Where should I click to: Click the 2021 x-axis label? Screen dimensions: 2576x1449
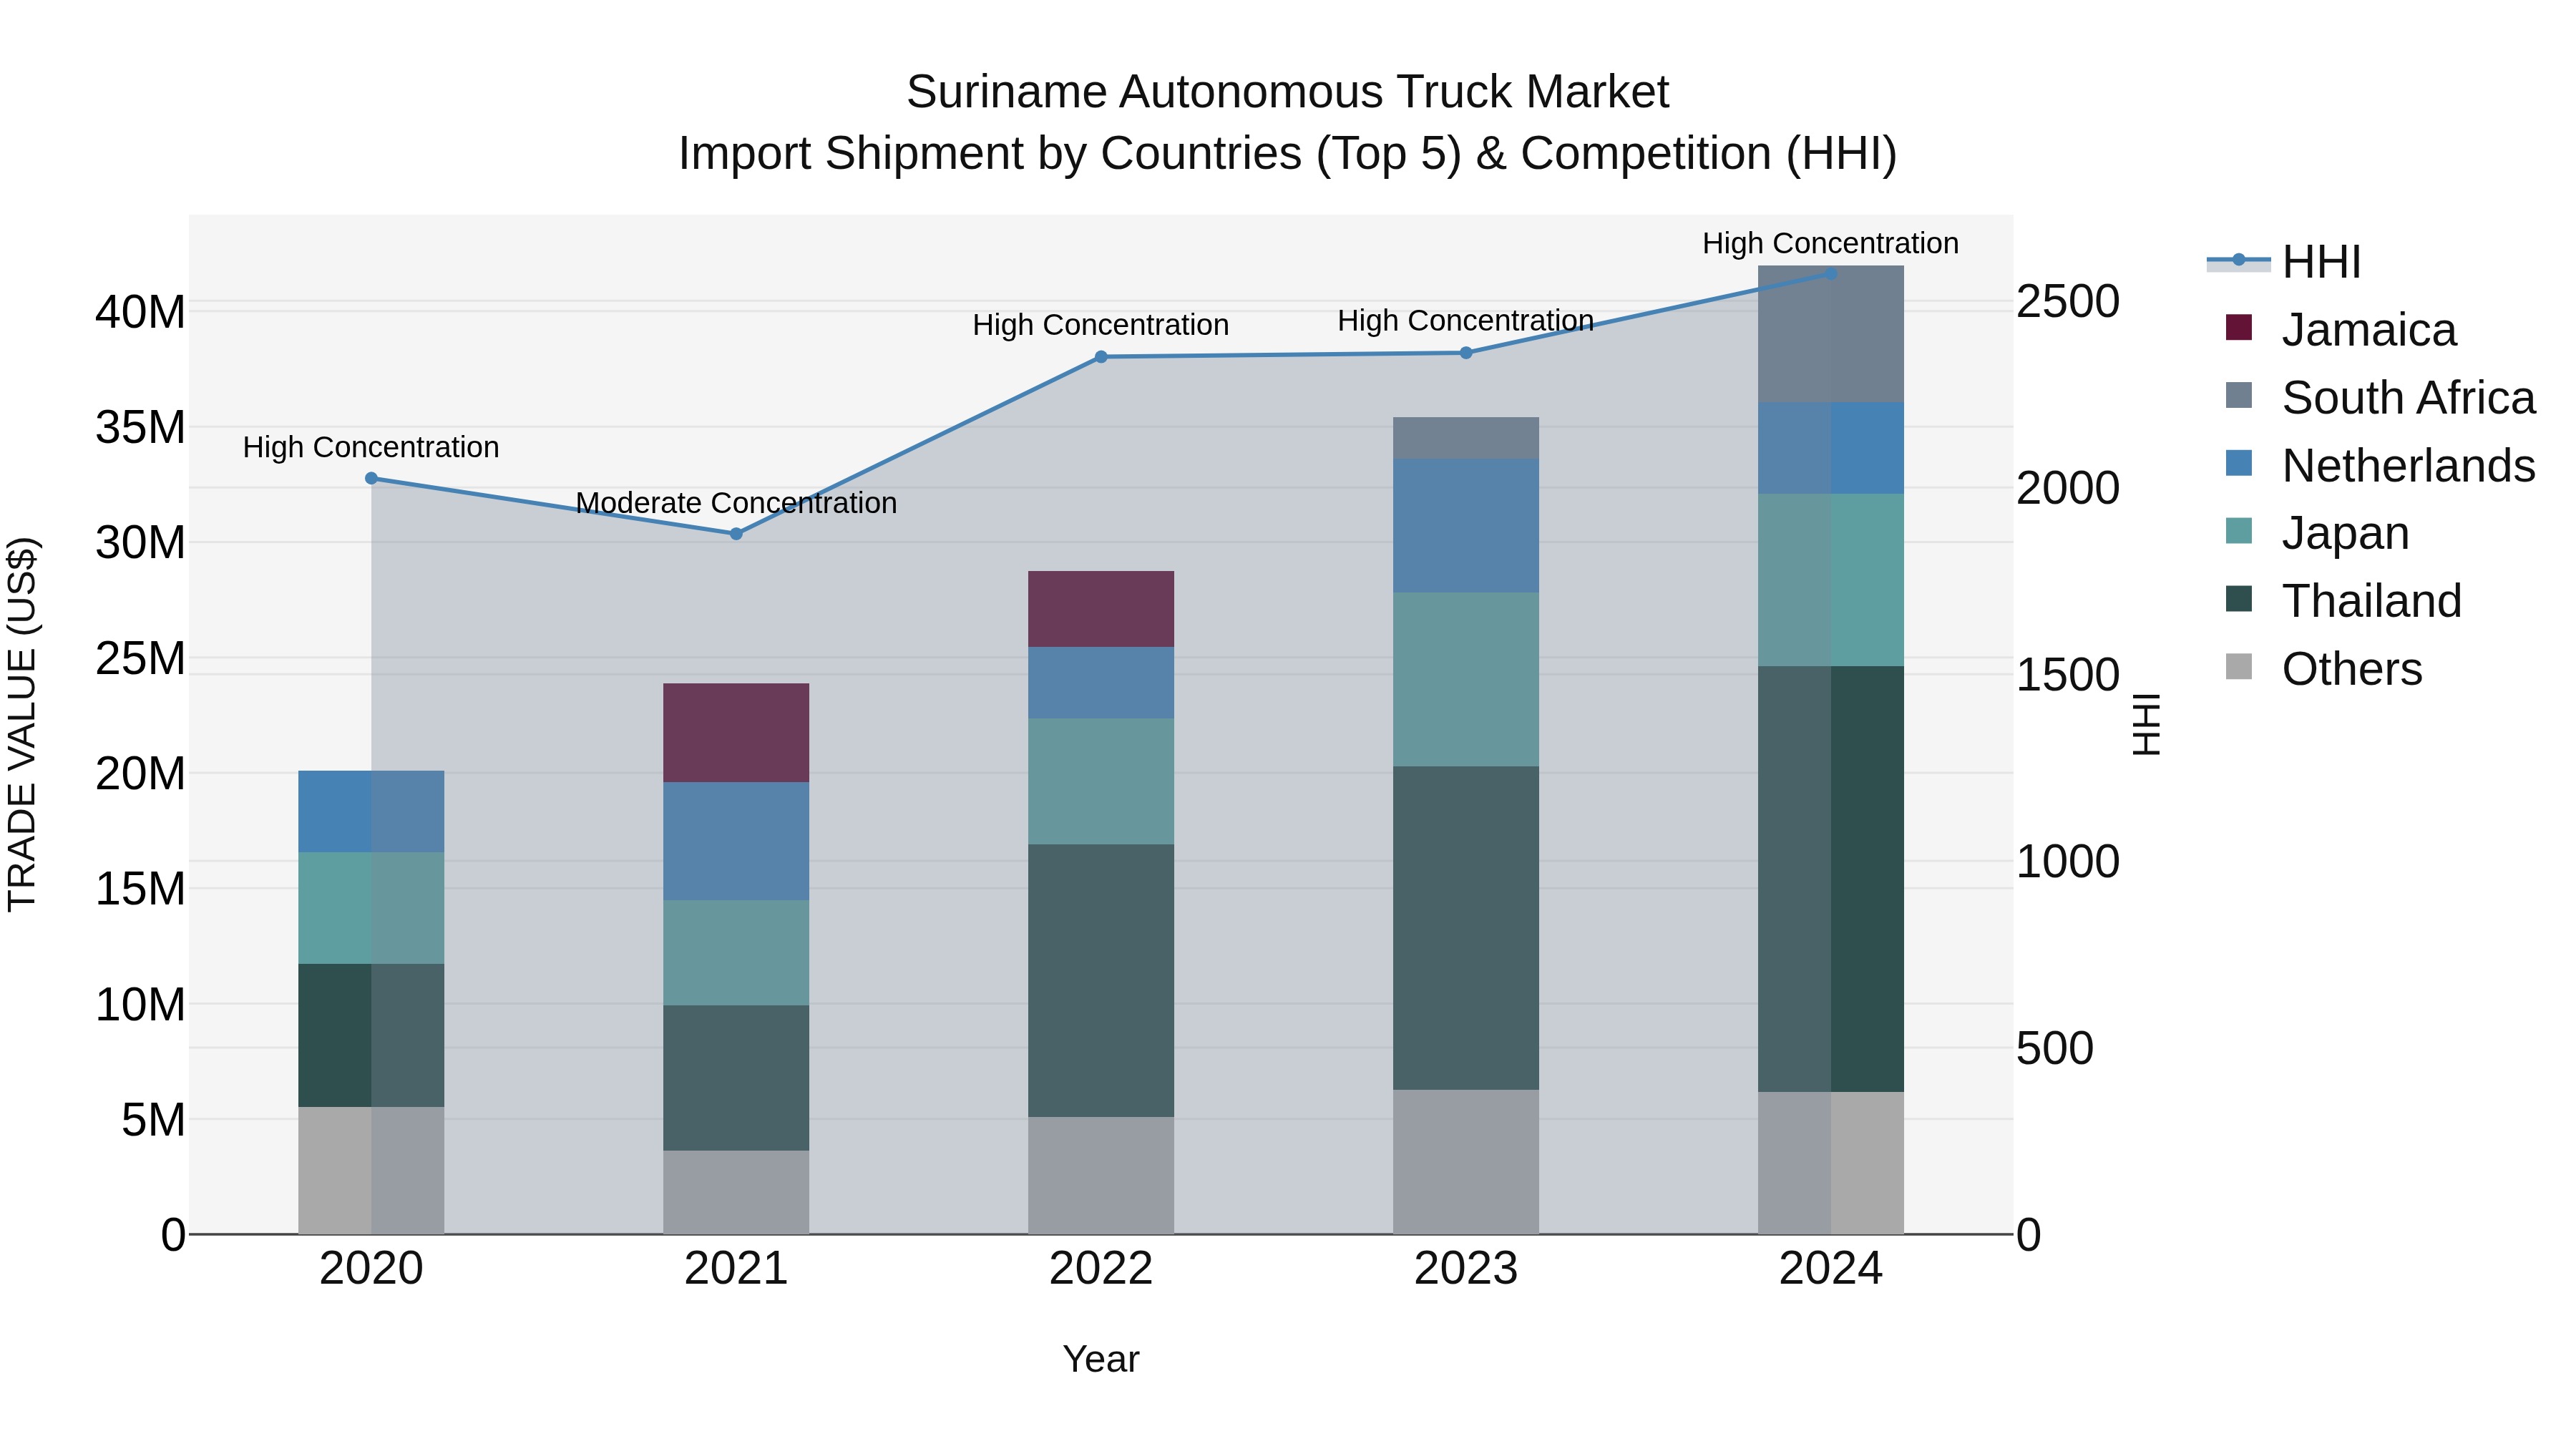coord(736,1269)
